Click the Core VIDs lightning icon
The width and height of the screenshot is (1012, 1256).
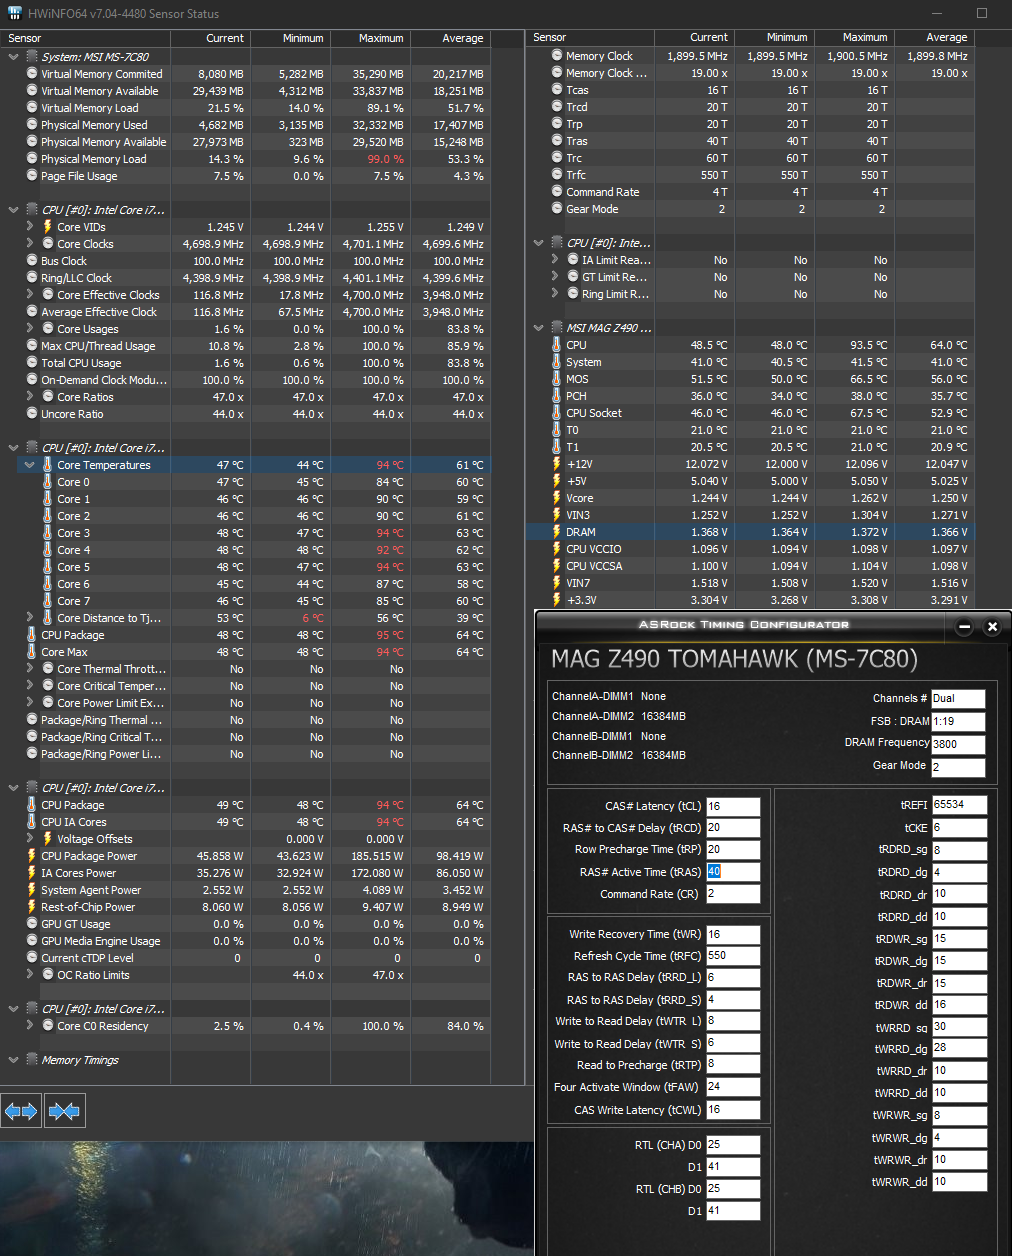(47, 227)
